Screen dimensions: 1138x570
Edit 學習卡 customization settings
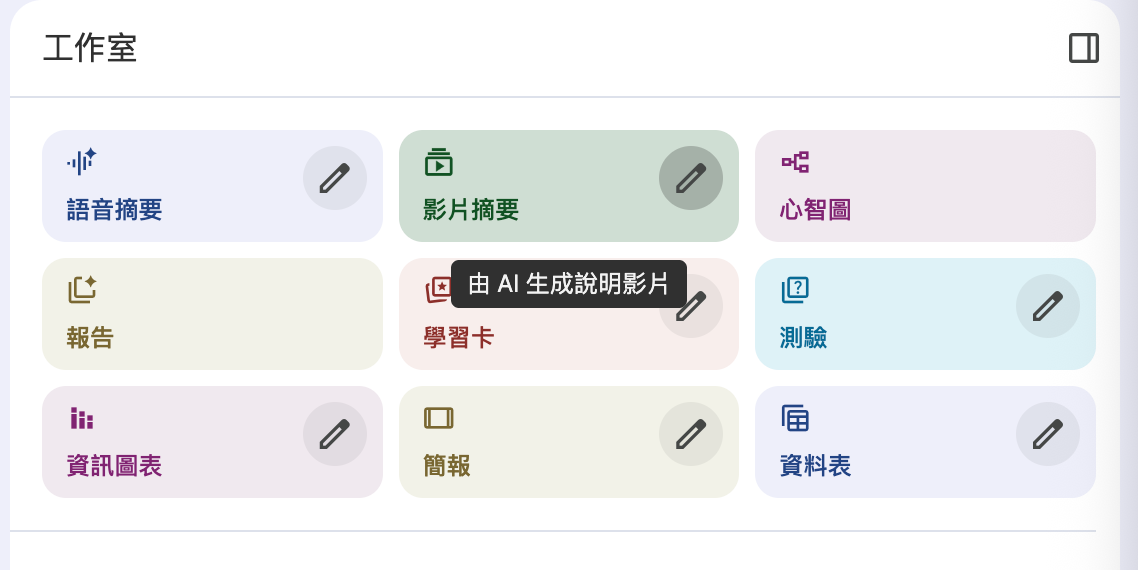pyautogui.click(x=693, y=307)
